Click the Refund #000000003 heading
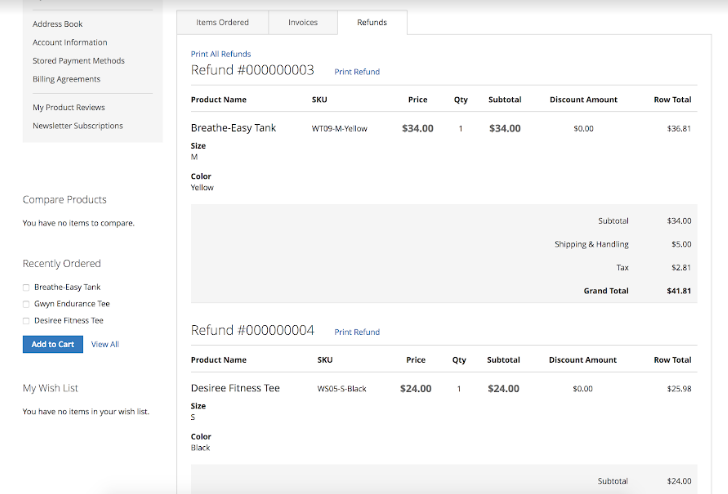This screenshot has width=728, height=494. [253, 70]
